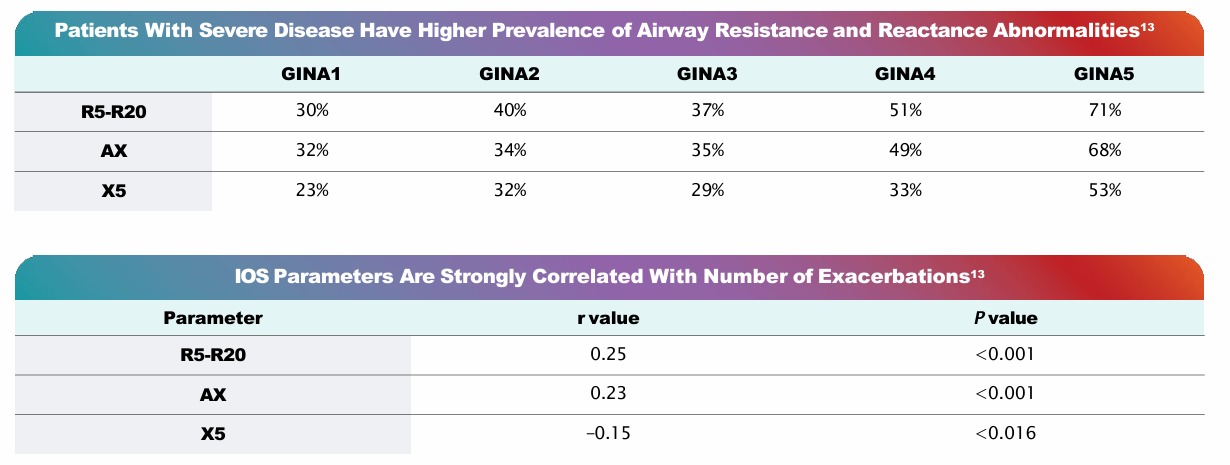Click the 'Parameter' column header

click(x=213, y=319)
